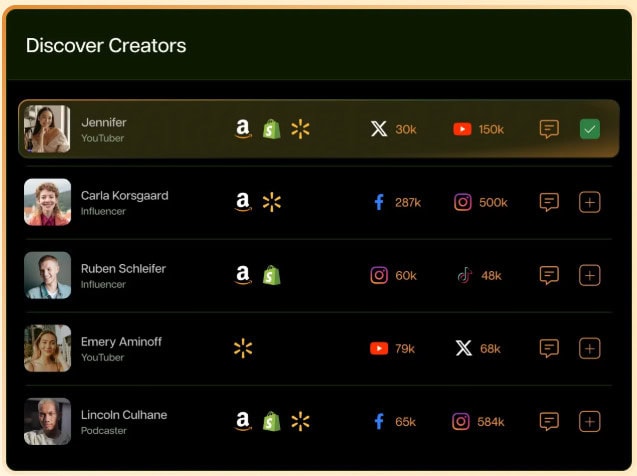637x476 pixels.
Task: Open Carla Korsgaard's Instagram 500k icon
Action: pos(463,202)
